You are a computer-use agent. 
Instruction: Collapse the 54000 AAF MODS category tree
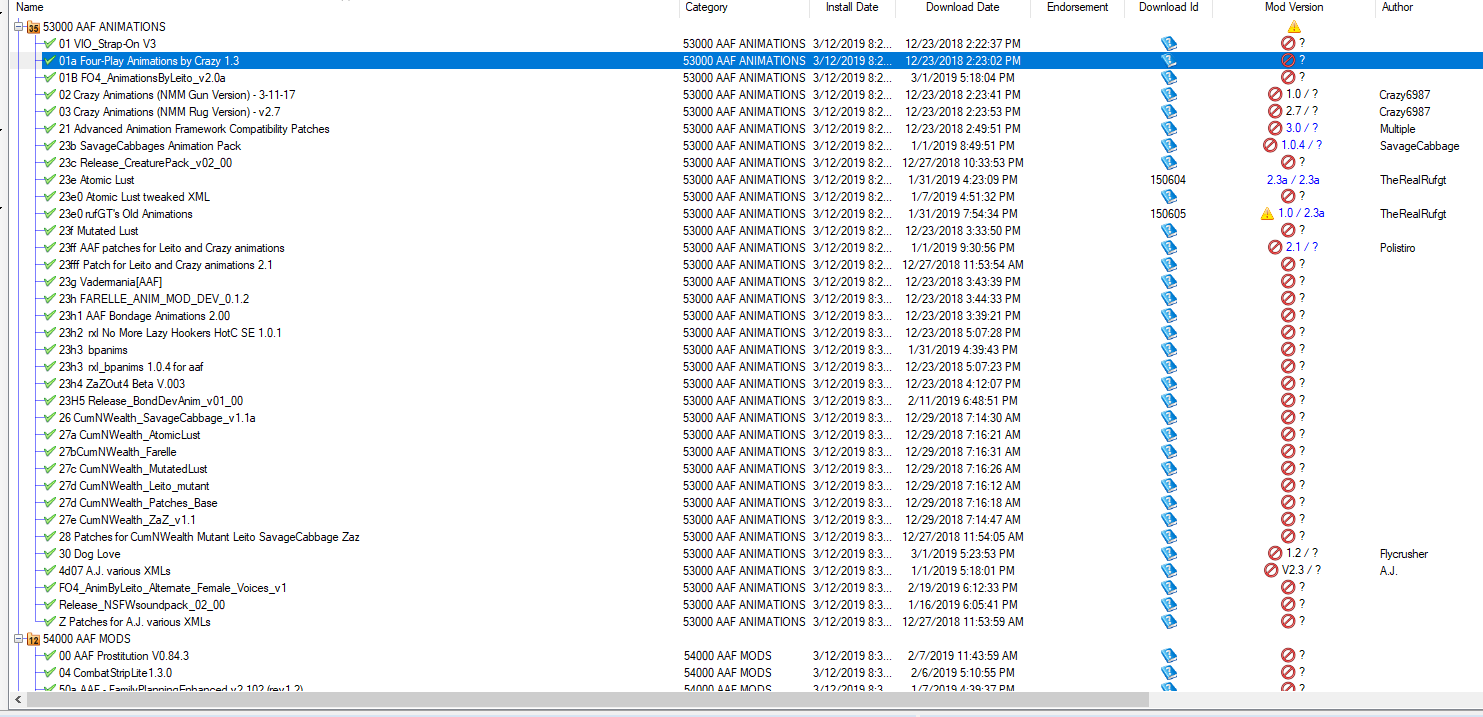coord(18,639)
